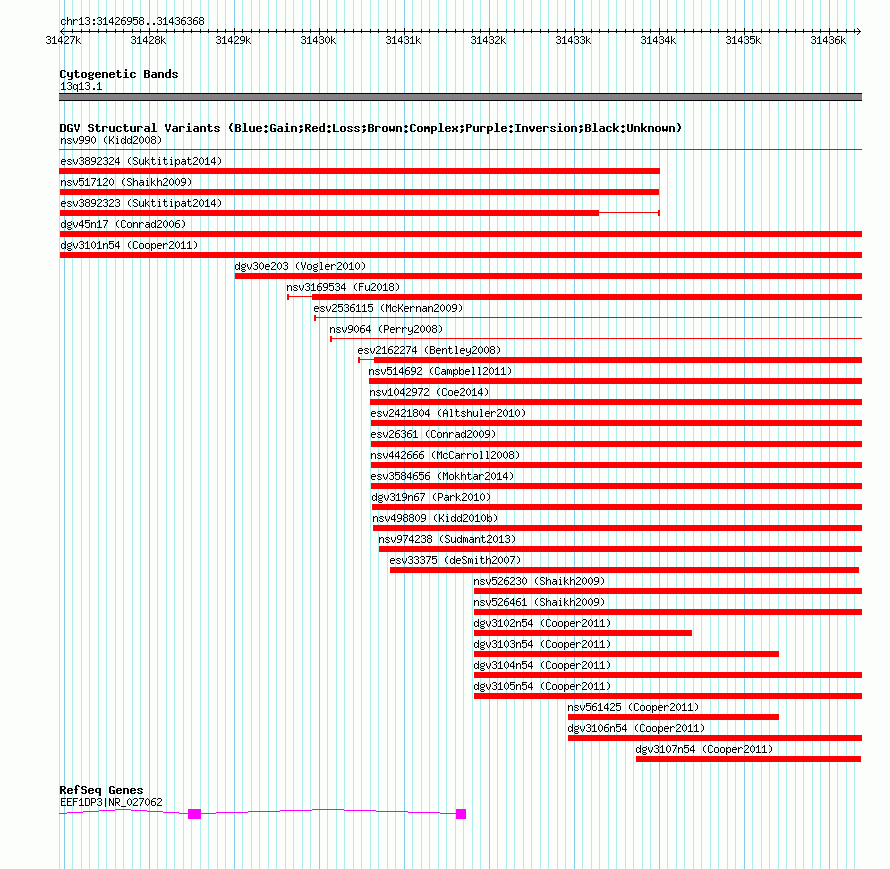The width and height of the screenshot is (890, 869).
Task: Click the 31430k ruler tick label
Action: coord(318,40)
